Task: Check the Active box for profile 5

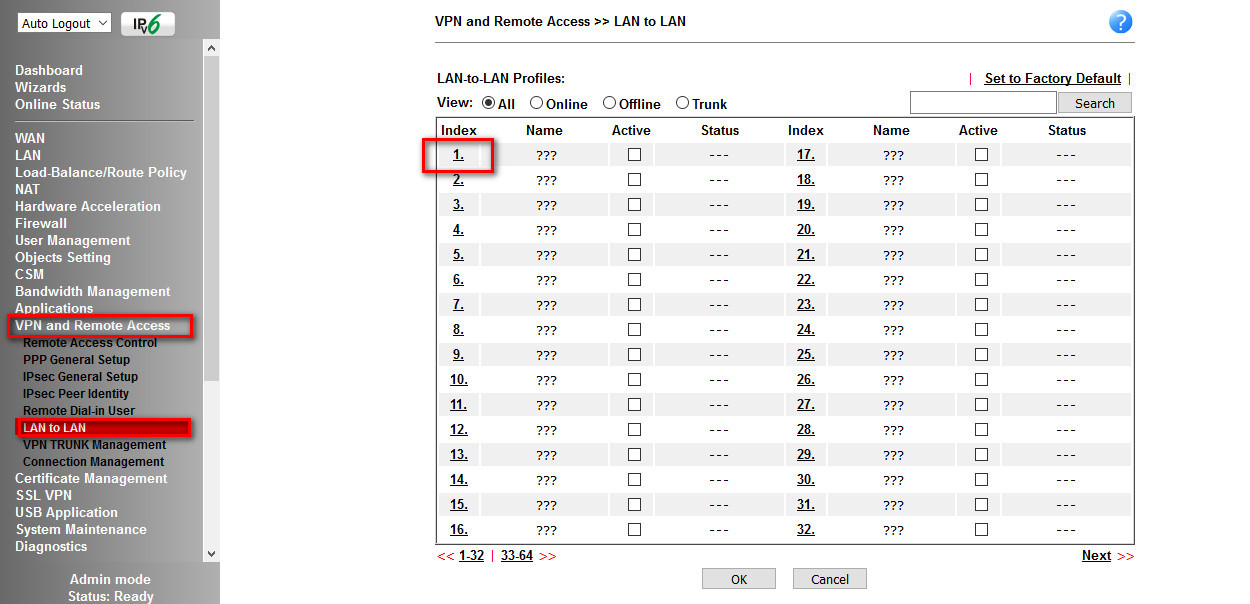Action: (634, 255)
